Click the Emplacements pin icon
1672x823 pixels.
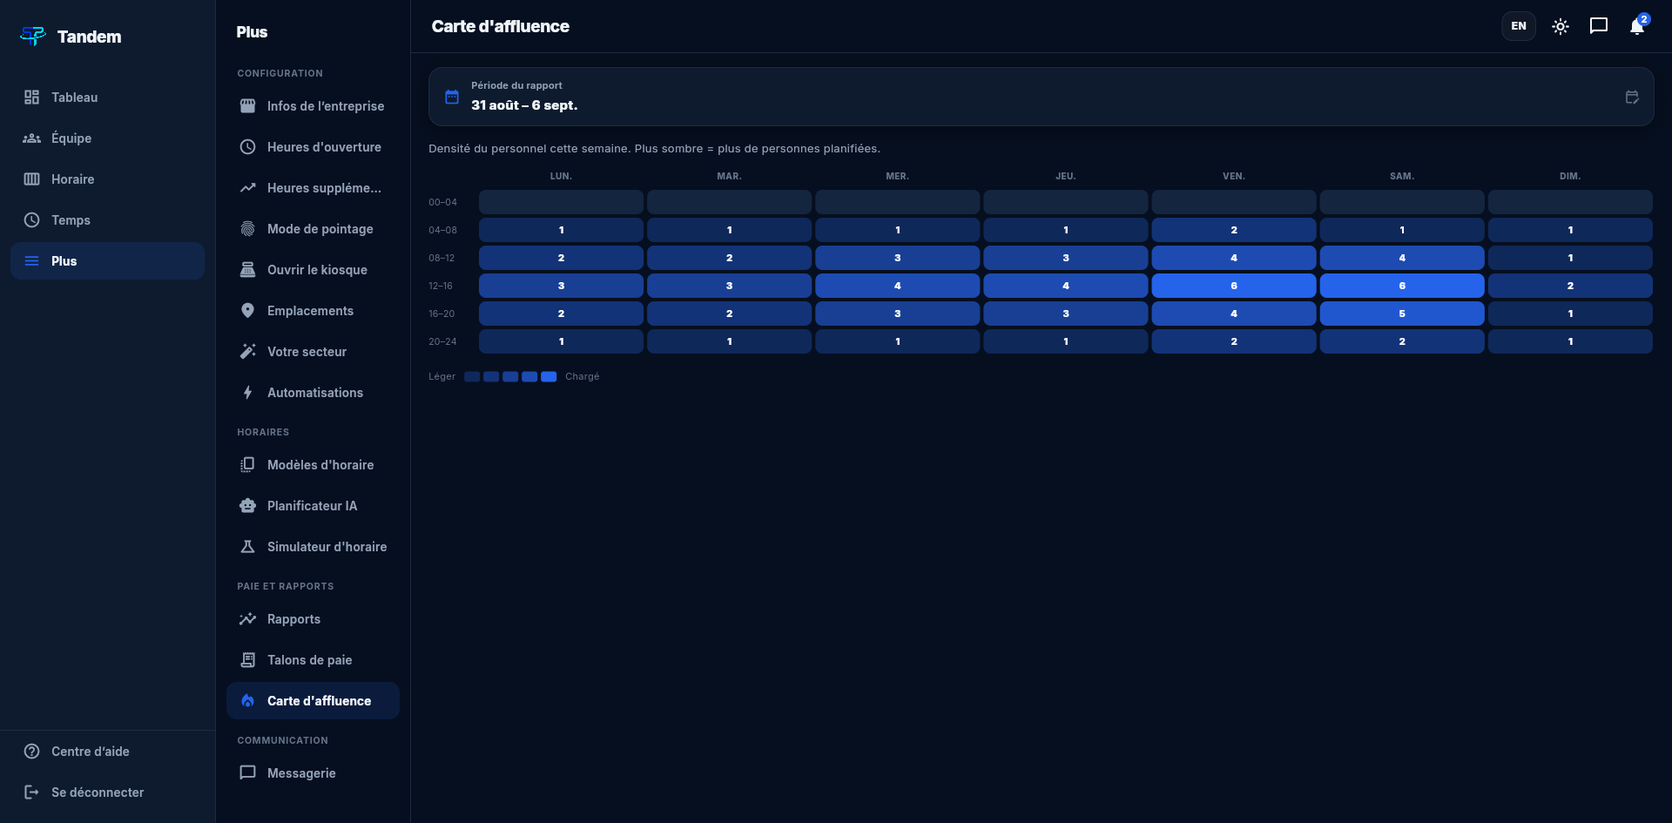click(248, 311)
